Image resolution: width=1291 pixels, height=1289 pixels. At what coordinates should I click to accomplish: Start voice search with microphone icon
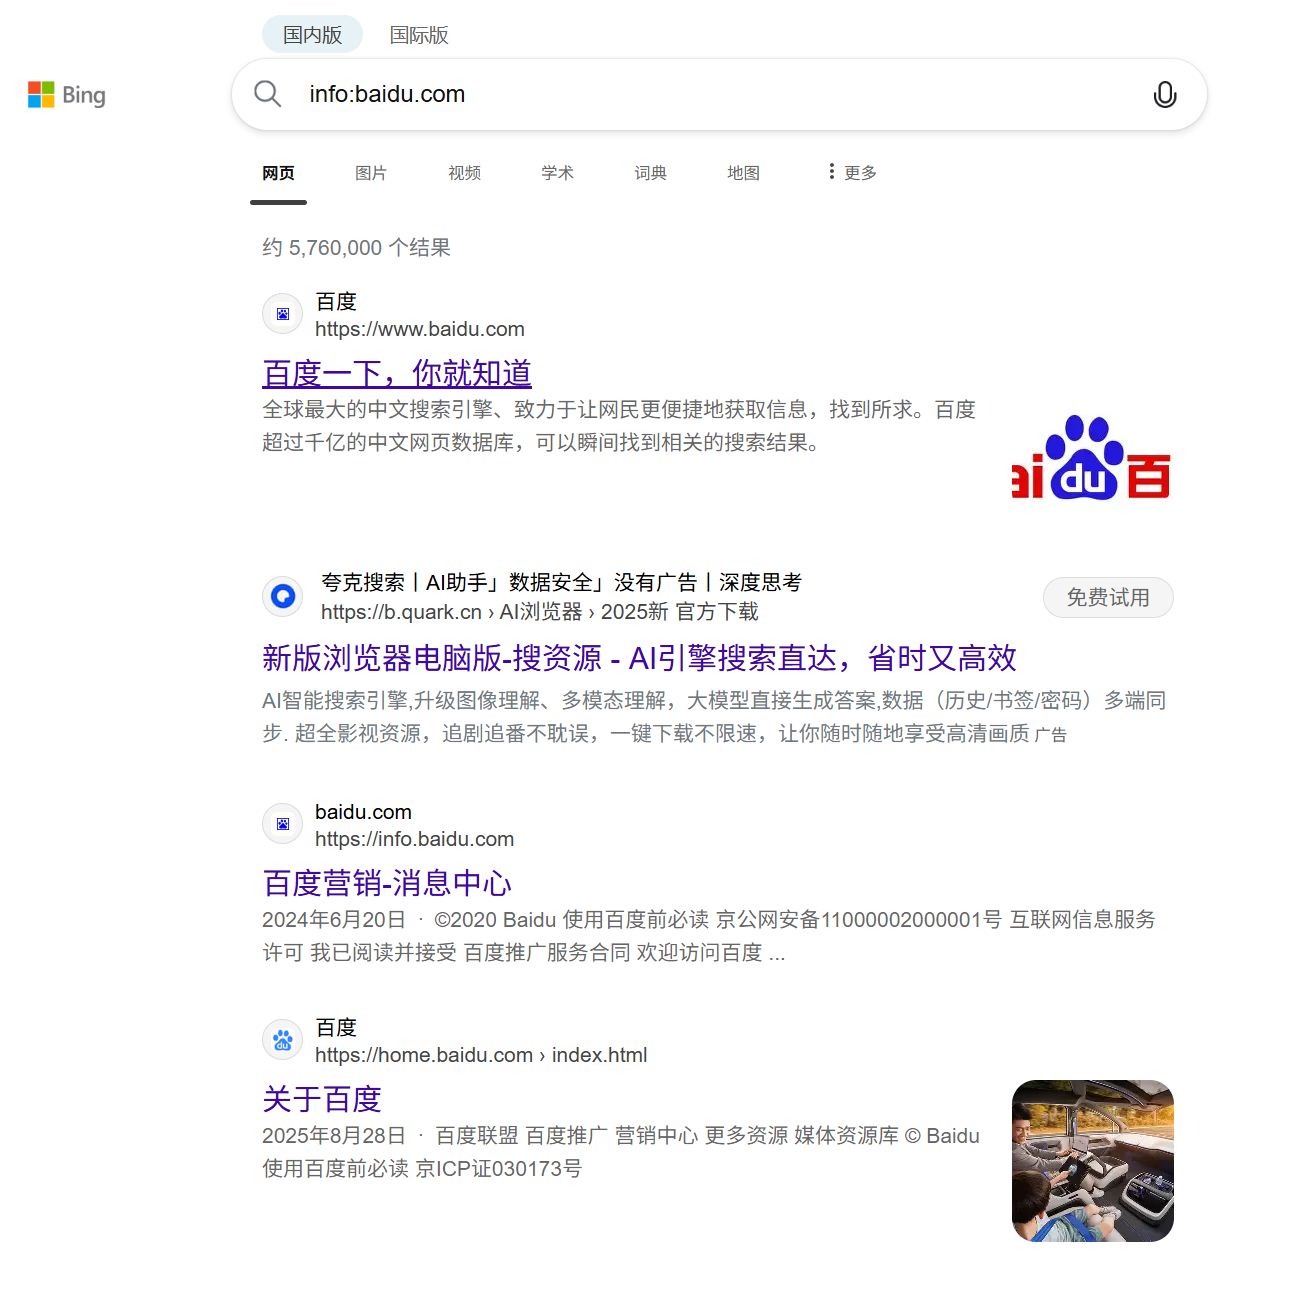1165,95
